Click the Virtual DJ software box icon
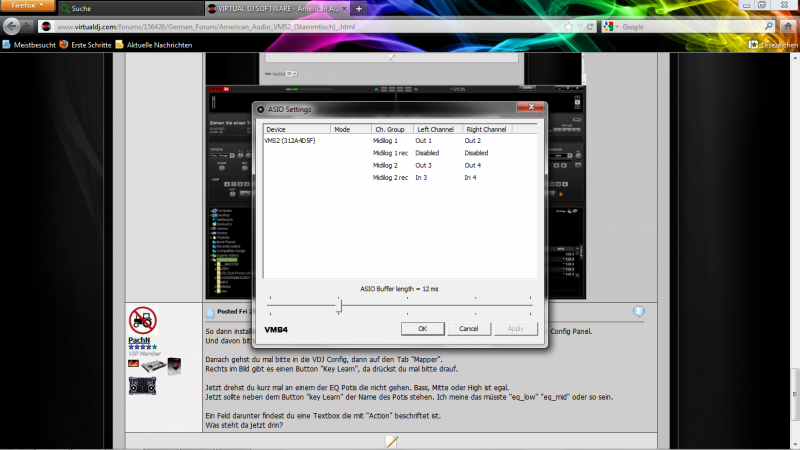Screen dimensions: 800x450 (174, 366)
